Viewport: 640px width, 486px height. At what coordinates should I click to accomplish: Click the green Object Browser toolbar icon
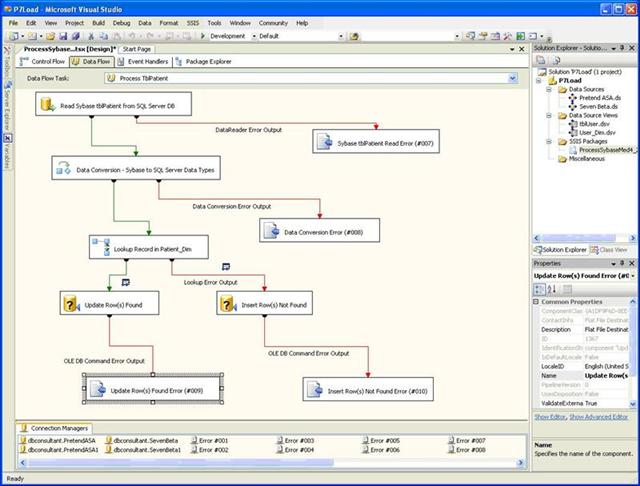tap(520, 36)
